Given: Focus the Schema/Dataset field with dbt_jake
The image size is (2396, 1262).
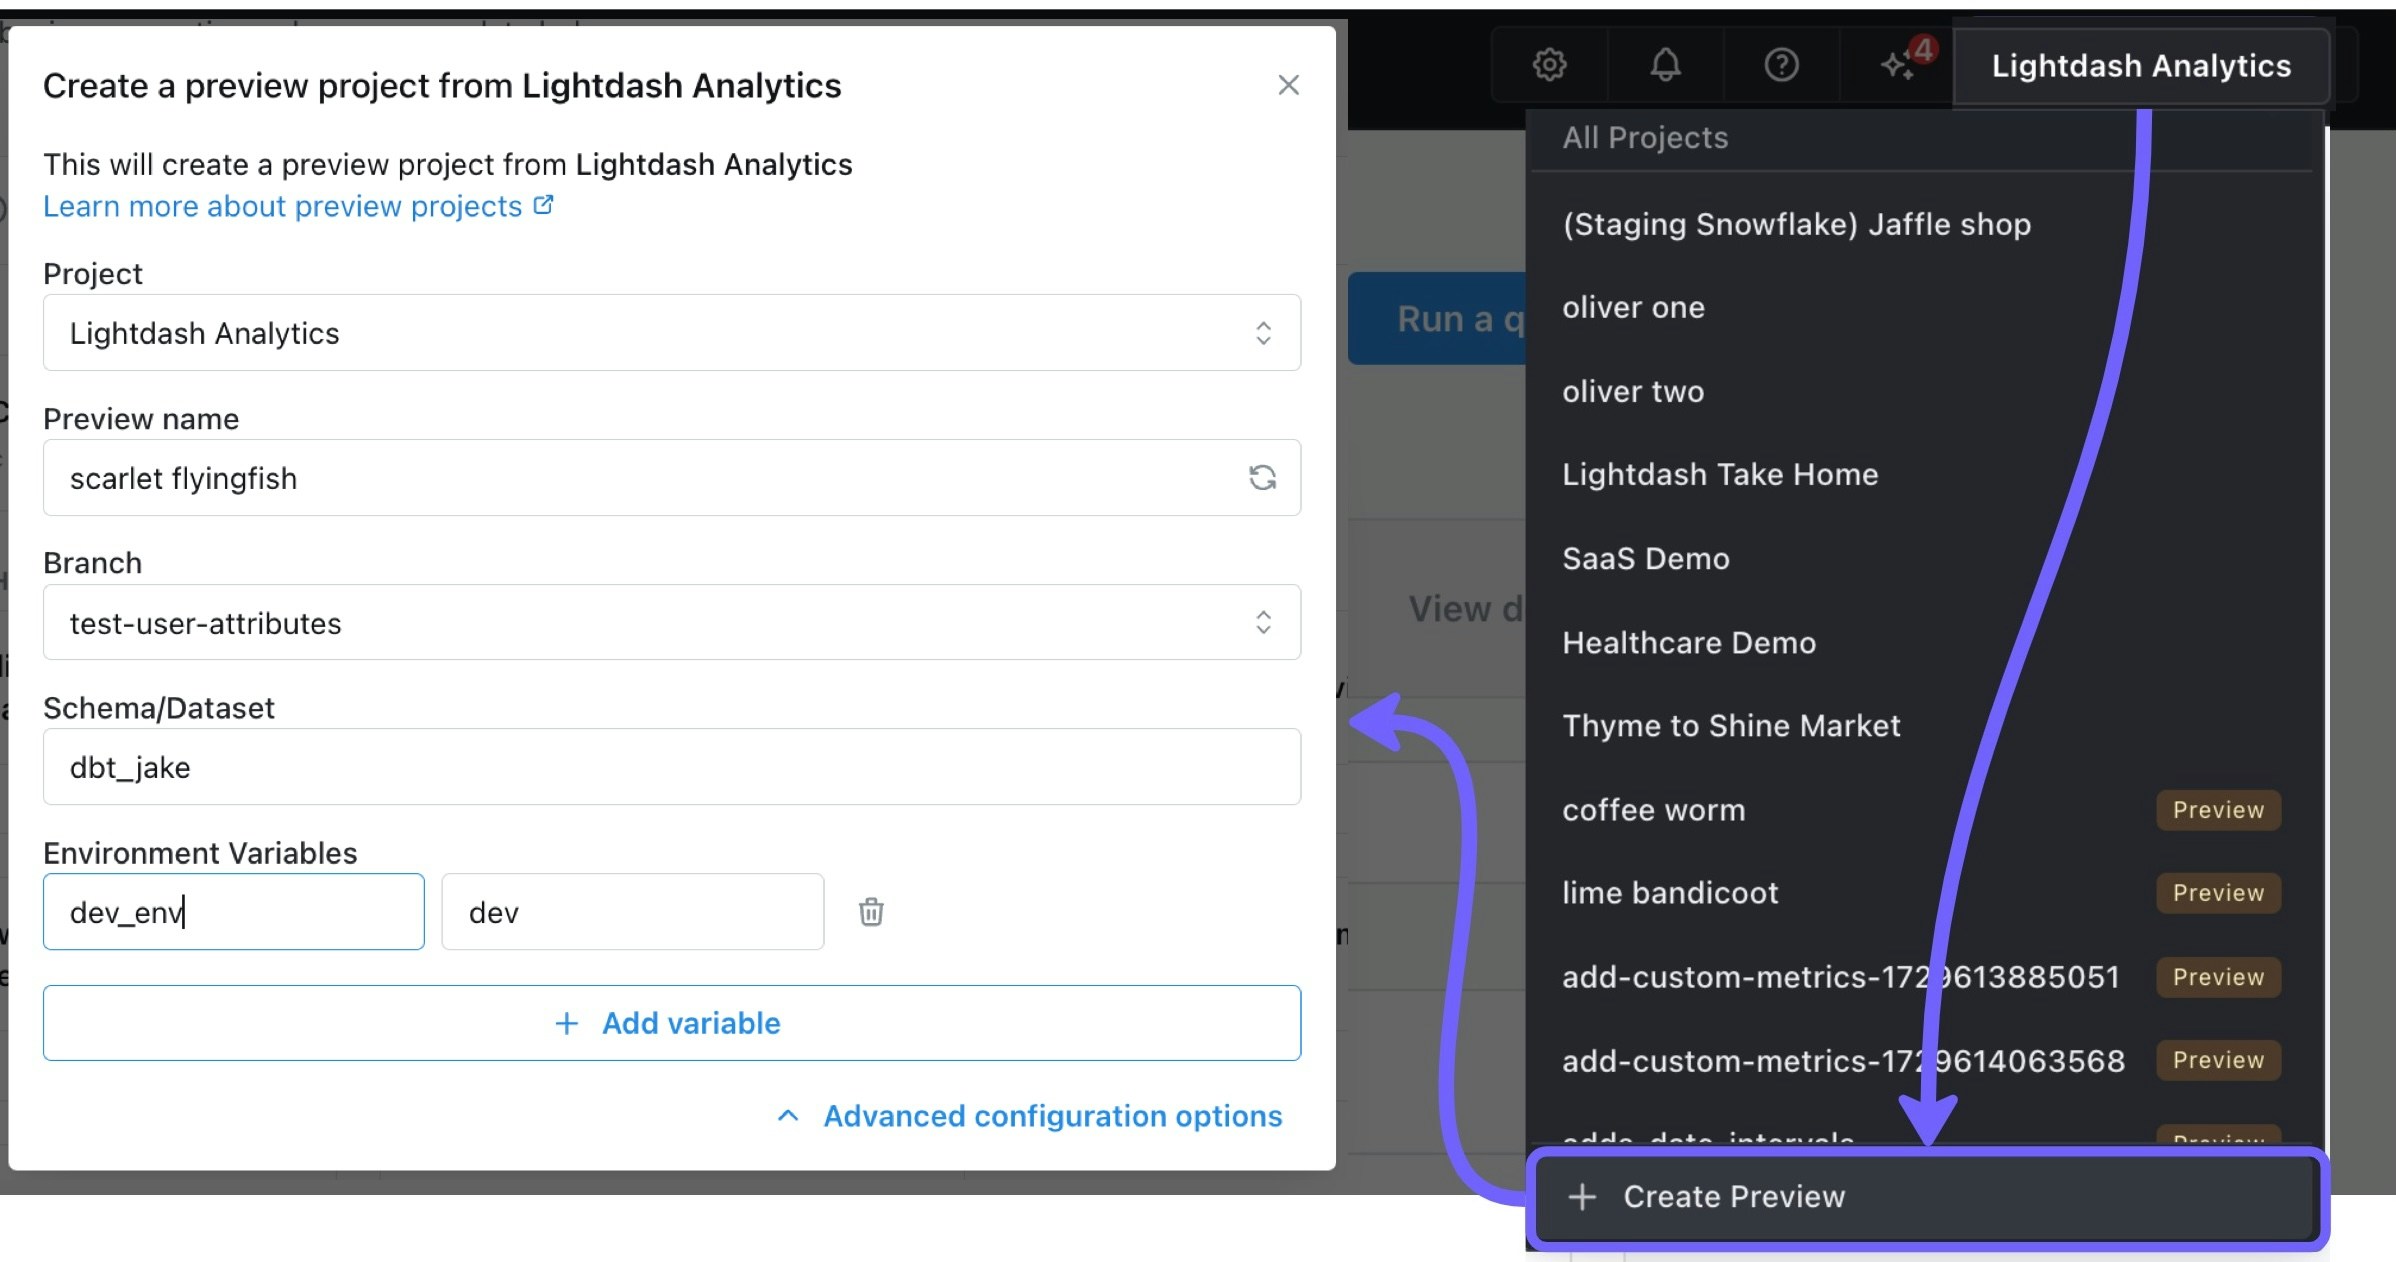Looking at the screenshot, I should tap(672, 767).
